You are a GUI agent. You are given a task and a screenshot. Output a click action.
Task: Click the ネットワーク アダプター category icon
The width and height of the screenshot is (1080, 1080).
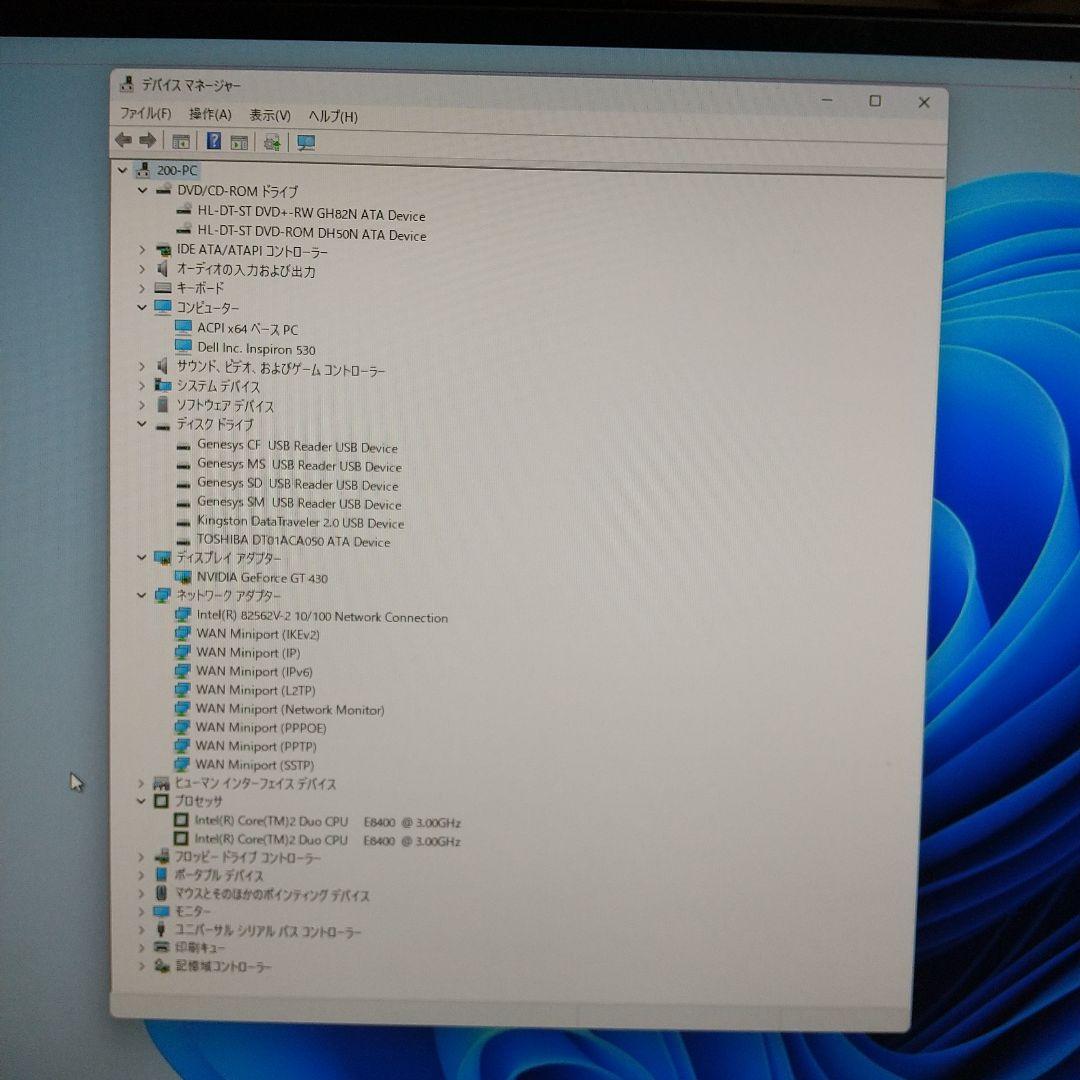click(x=163, y=595)
